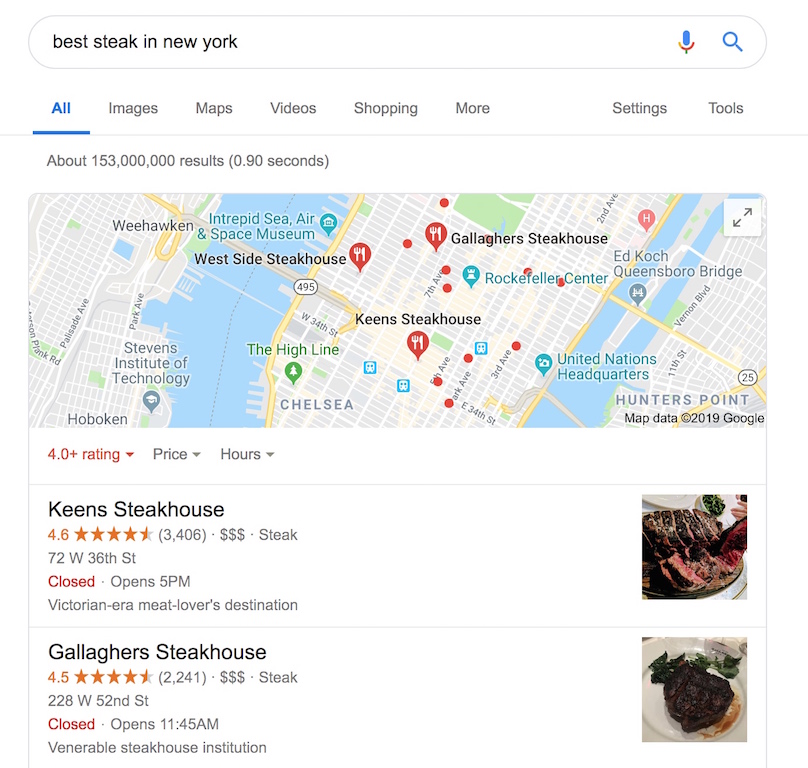Select the Gallaghers Steakhouse map pin
The image size is (808, 768).
(436, 237)
